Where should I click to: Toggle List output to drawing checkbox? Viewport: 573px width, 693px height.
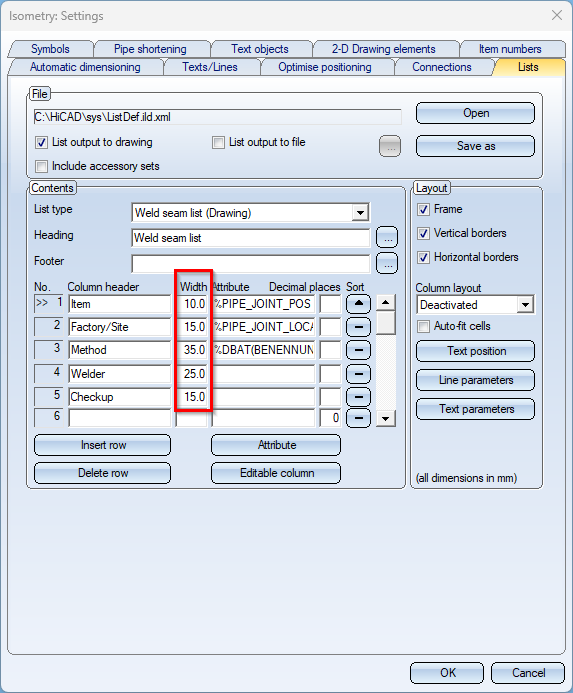pos(41,143)
